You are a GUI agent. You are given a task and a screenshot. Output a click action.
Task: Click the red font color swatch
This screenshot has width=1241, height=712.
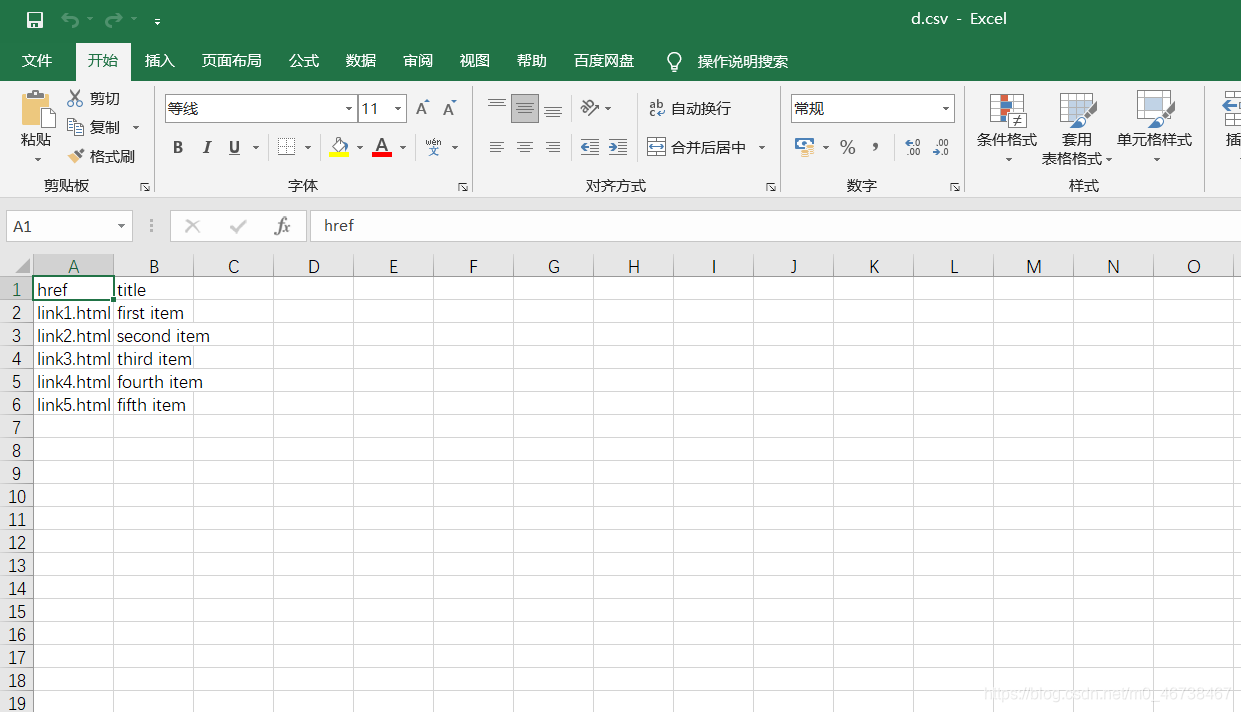[381, 154]
